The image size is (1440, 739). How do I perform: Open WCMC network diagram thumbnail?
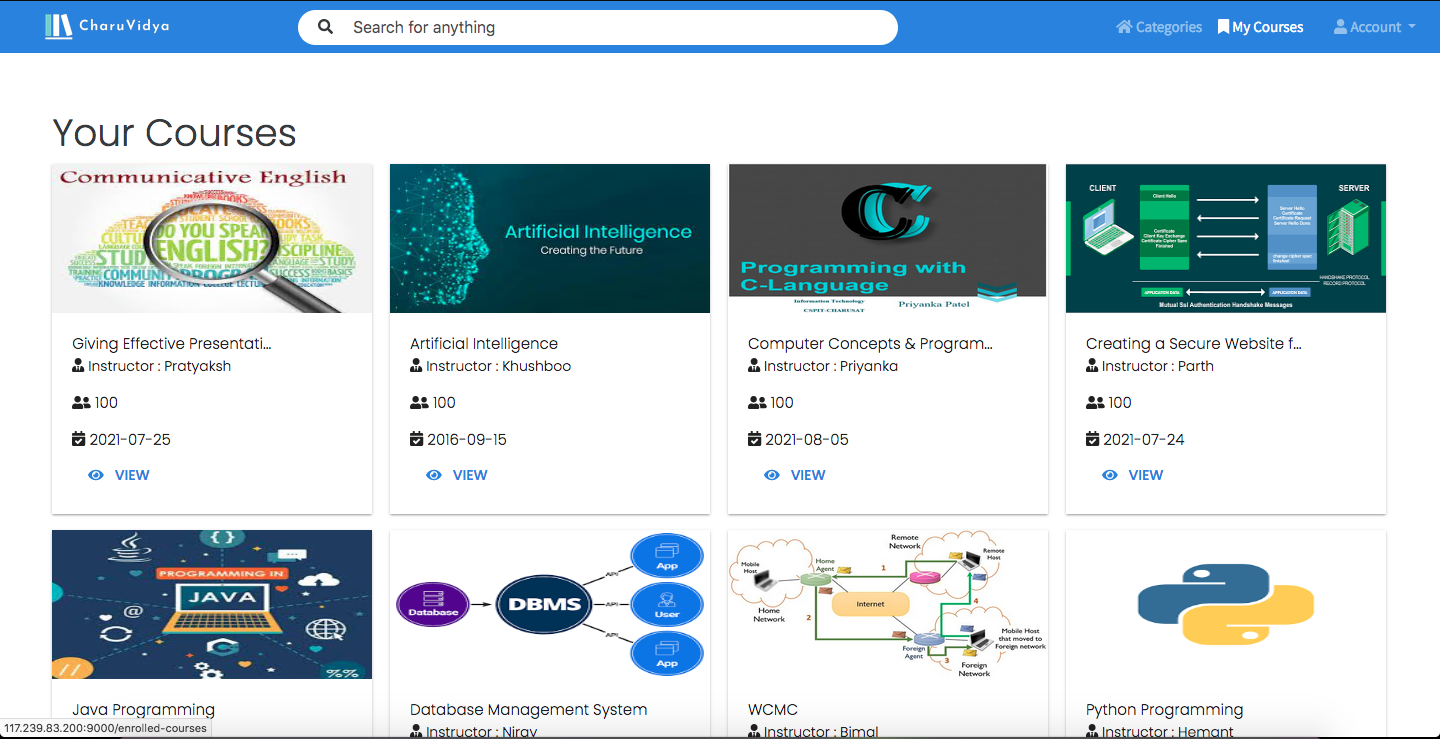pos(888,605)
